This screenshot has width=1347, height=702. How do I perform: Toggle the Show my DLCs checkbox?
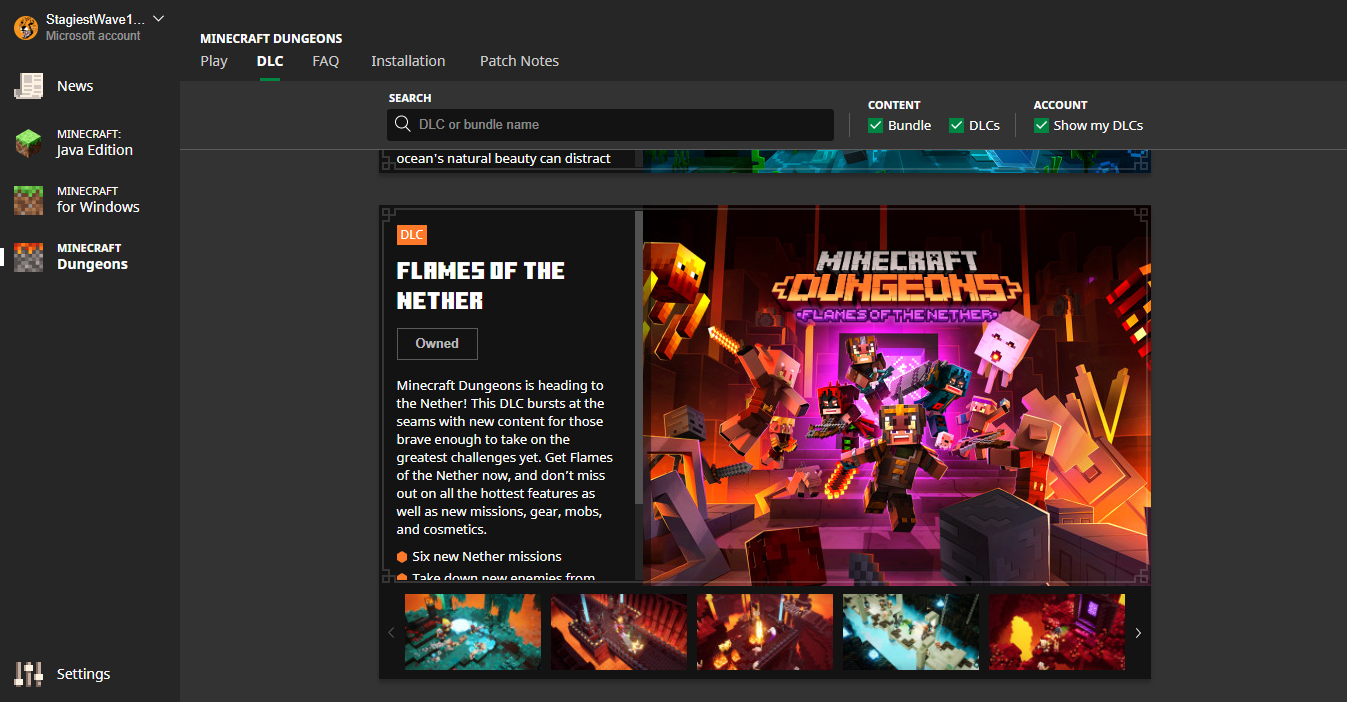pyautogui.click(x=1041, y=125)
